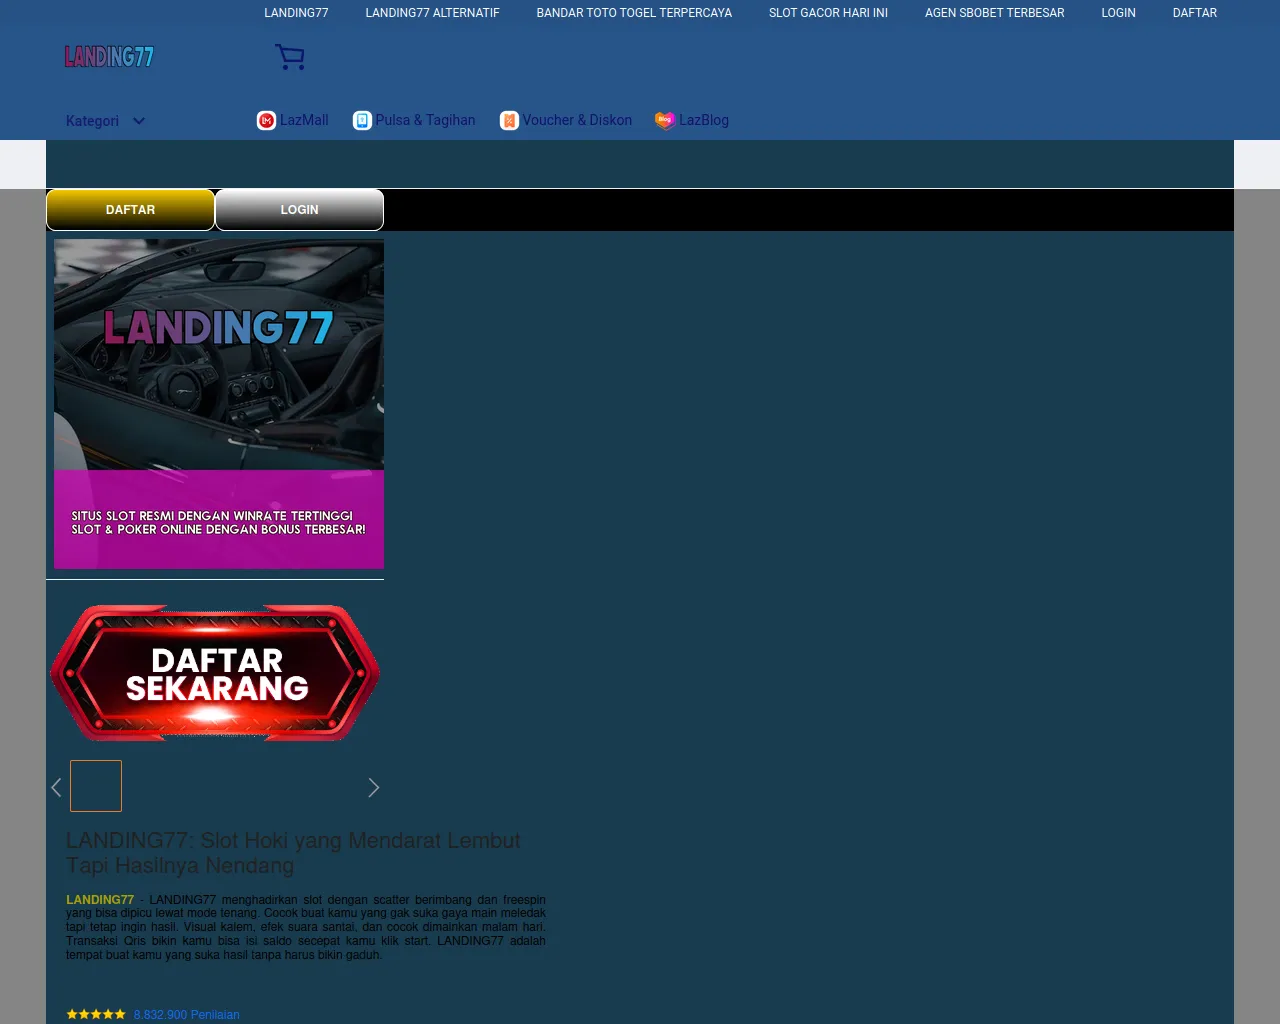Open the LazBlog link
This screenshot has height=1024, width=1280.
[704, 120]
